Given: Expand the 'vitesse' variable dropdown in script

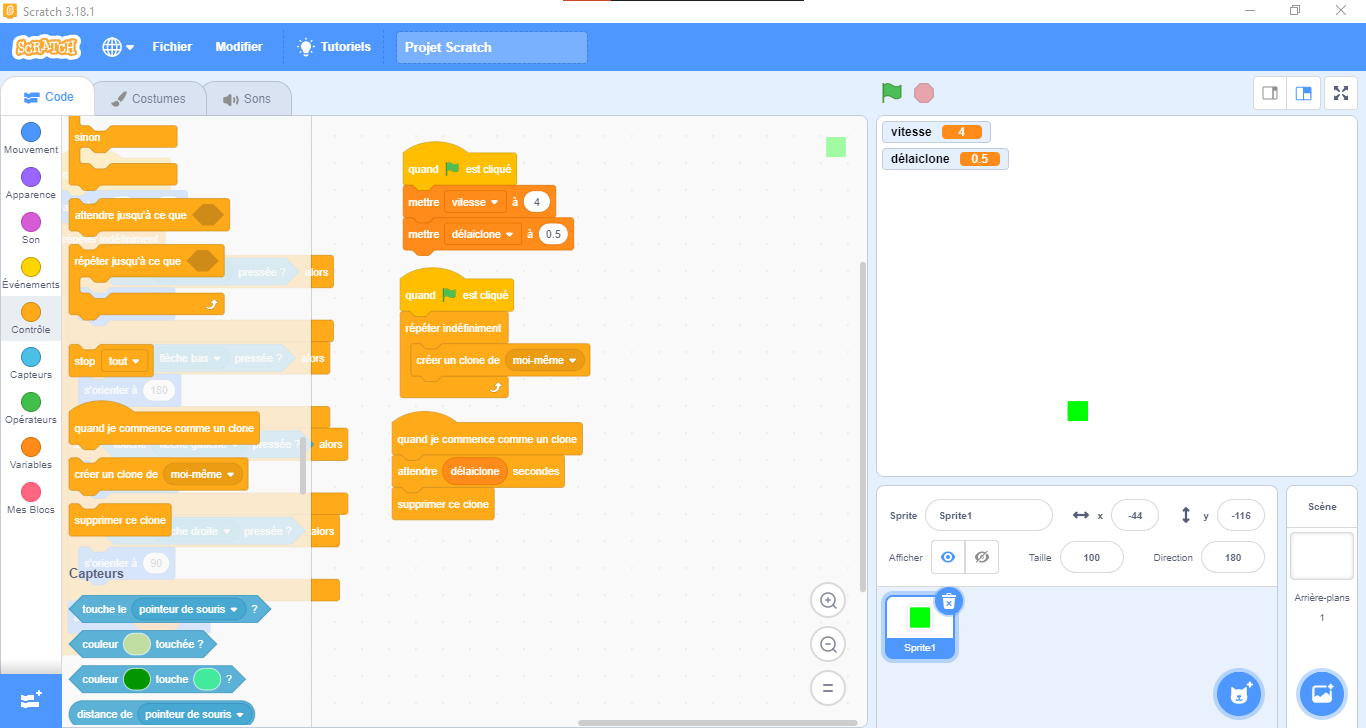Looking at the screenshot, I should 475,202.
